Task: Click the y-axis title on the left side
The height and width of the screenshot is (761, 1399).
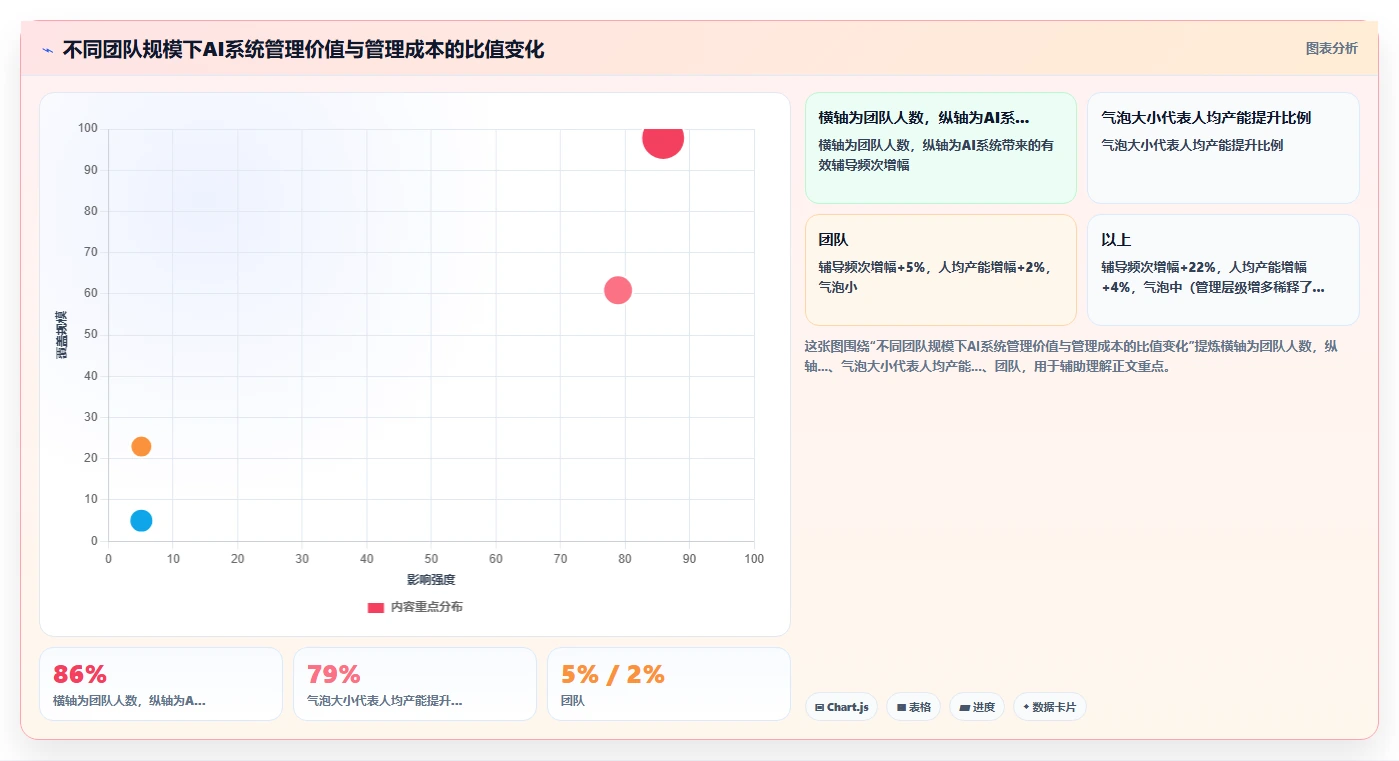Action: click(62, 335)
